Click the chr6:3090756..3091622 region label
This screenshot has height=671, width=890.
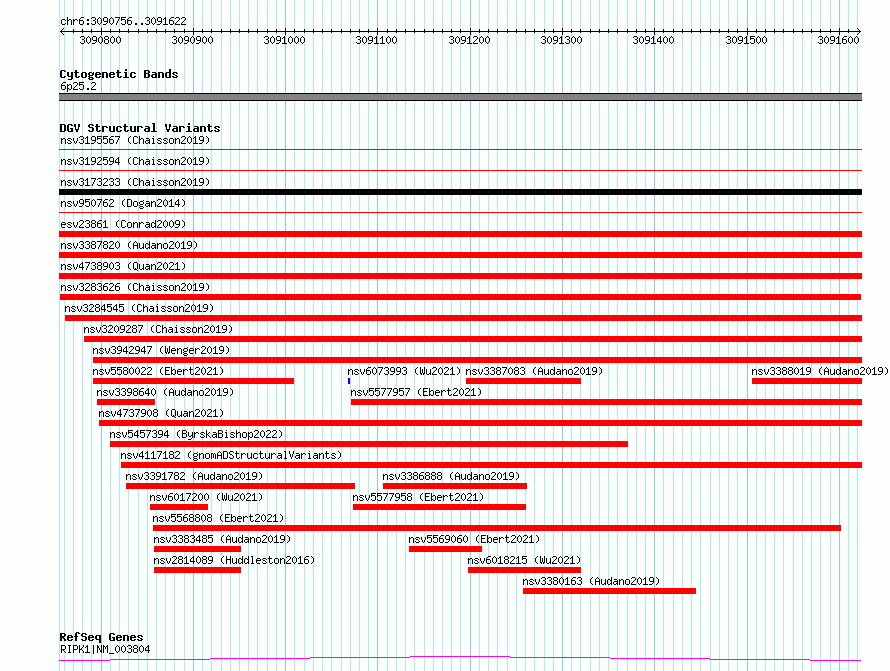click(123, 21)
